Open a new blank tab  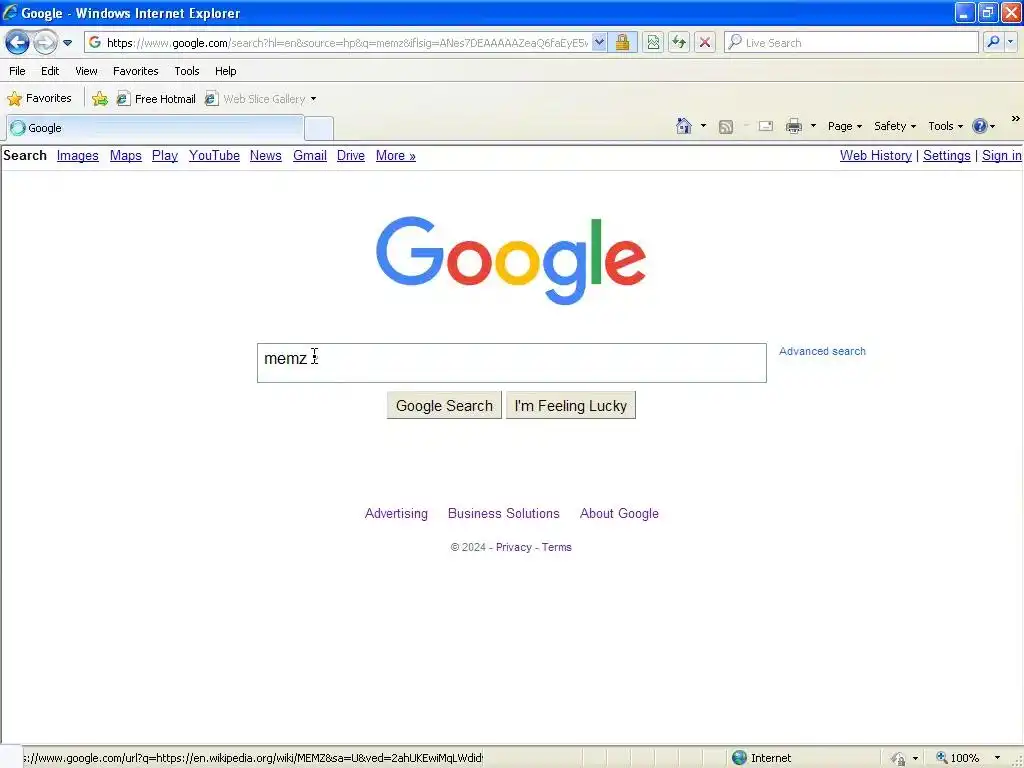coord(319,129)
